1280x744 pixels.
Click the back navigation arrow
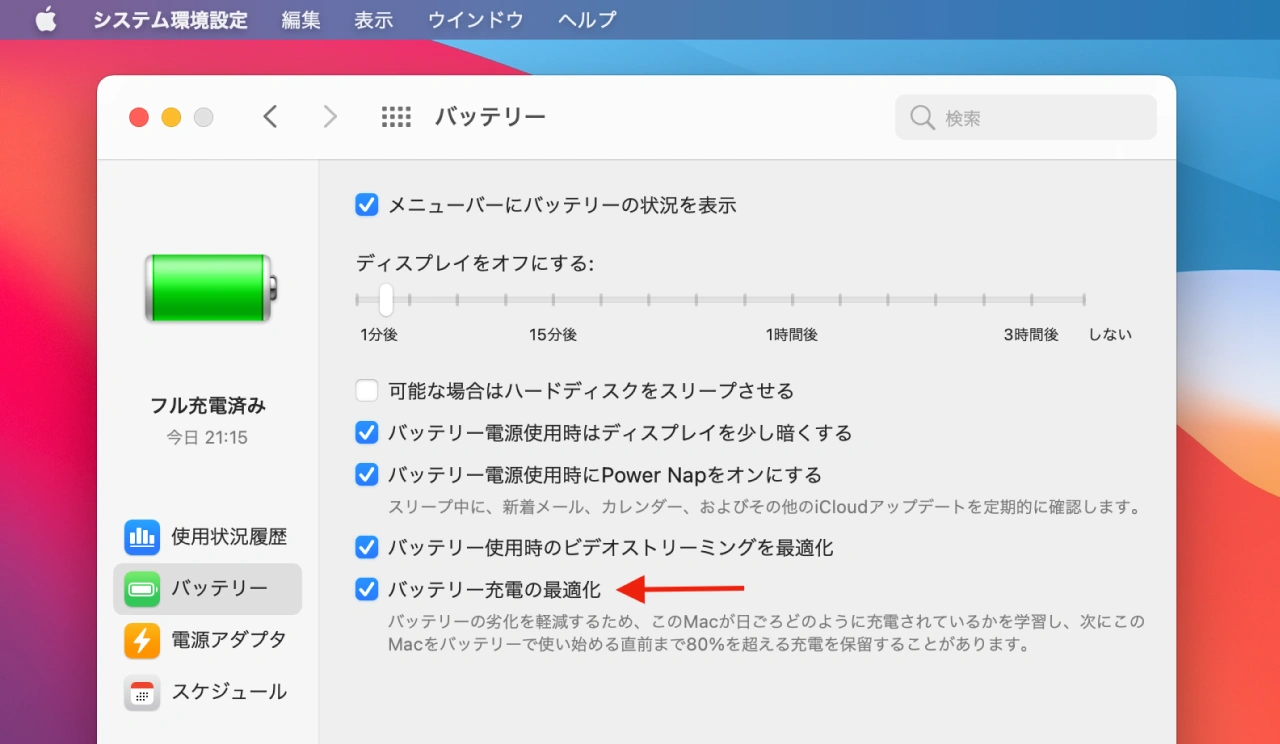click(x=270, y=116)
